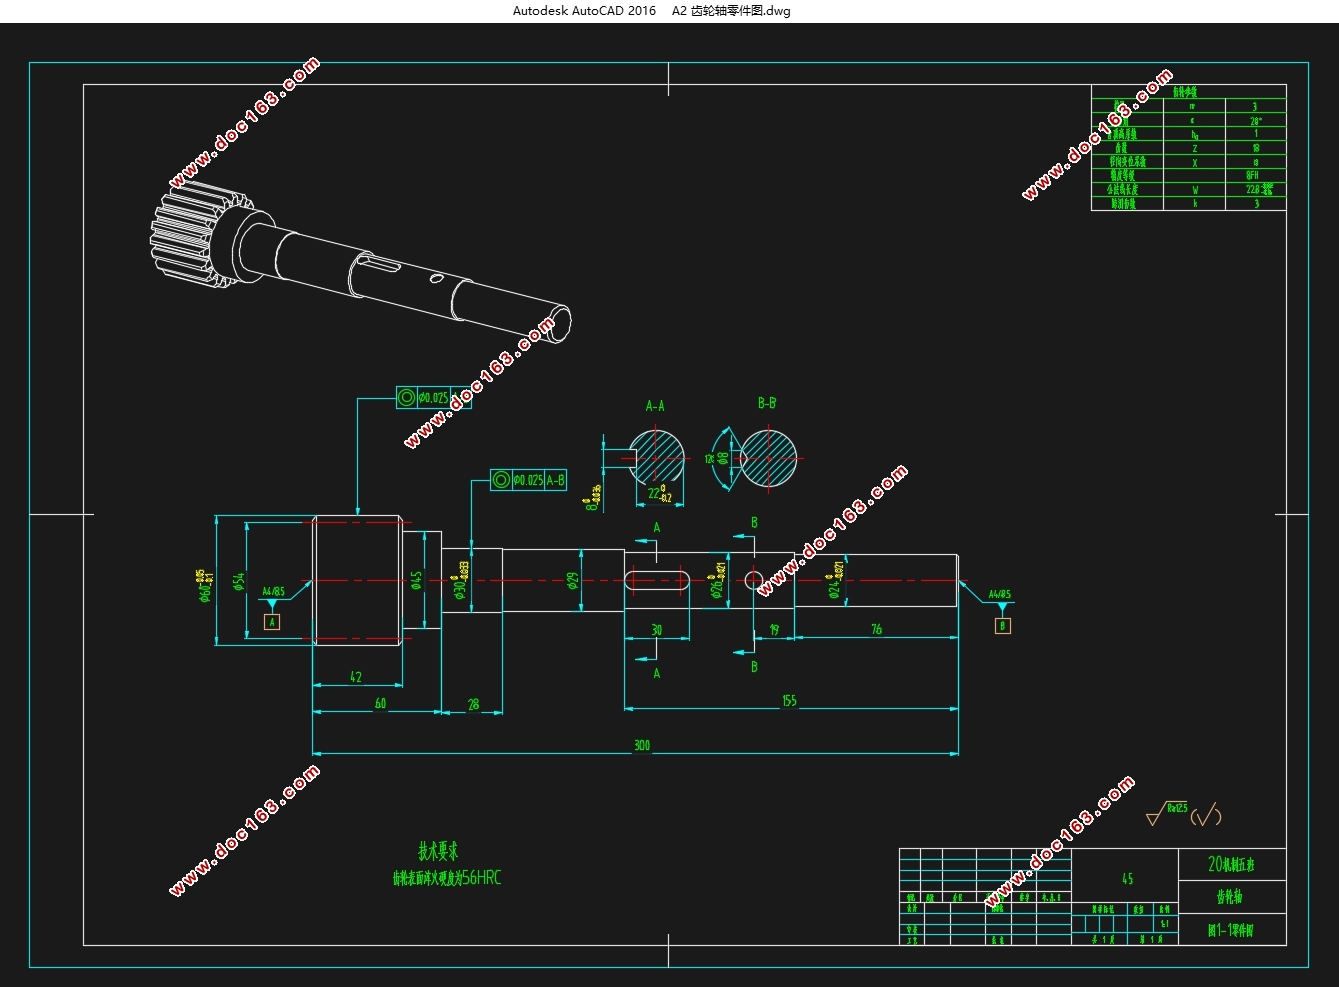The height and width of the screenshot is (987, 1339).
Task: Select the 155 length dimension
Action: (789, 701)
